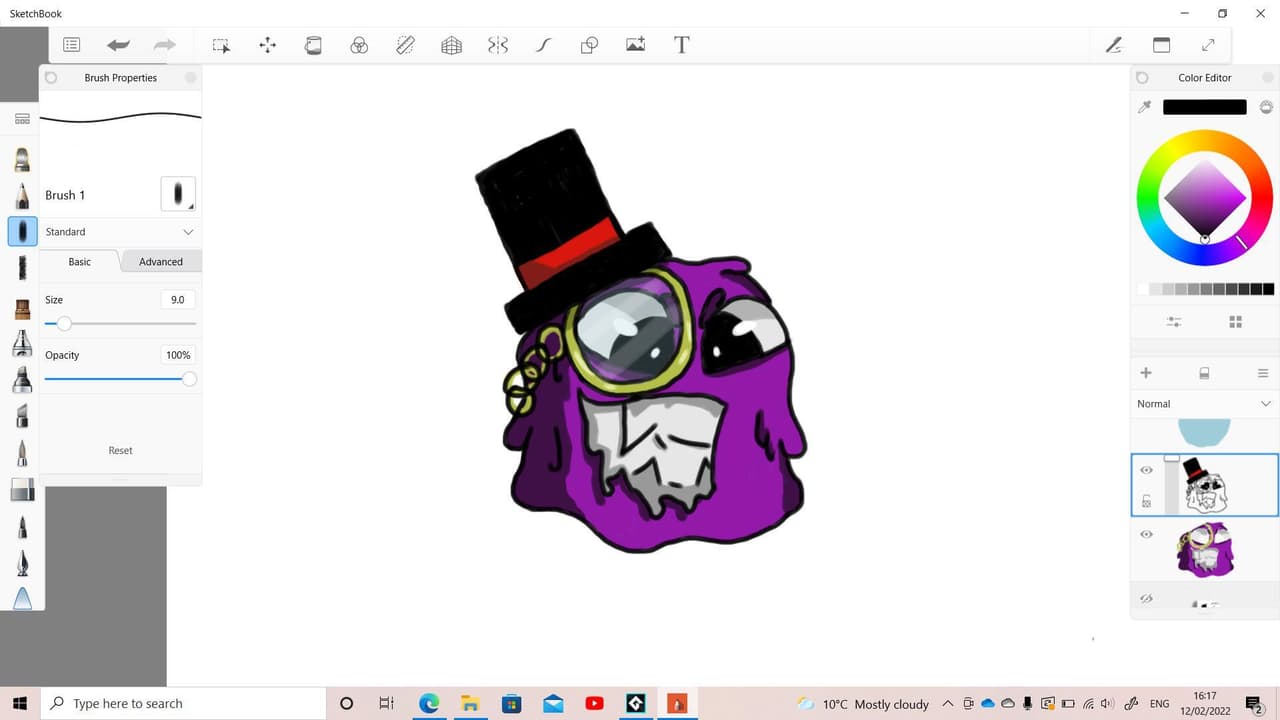
Task: Hide the top hat outline layer
Action: click(1146, 470)
